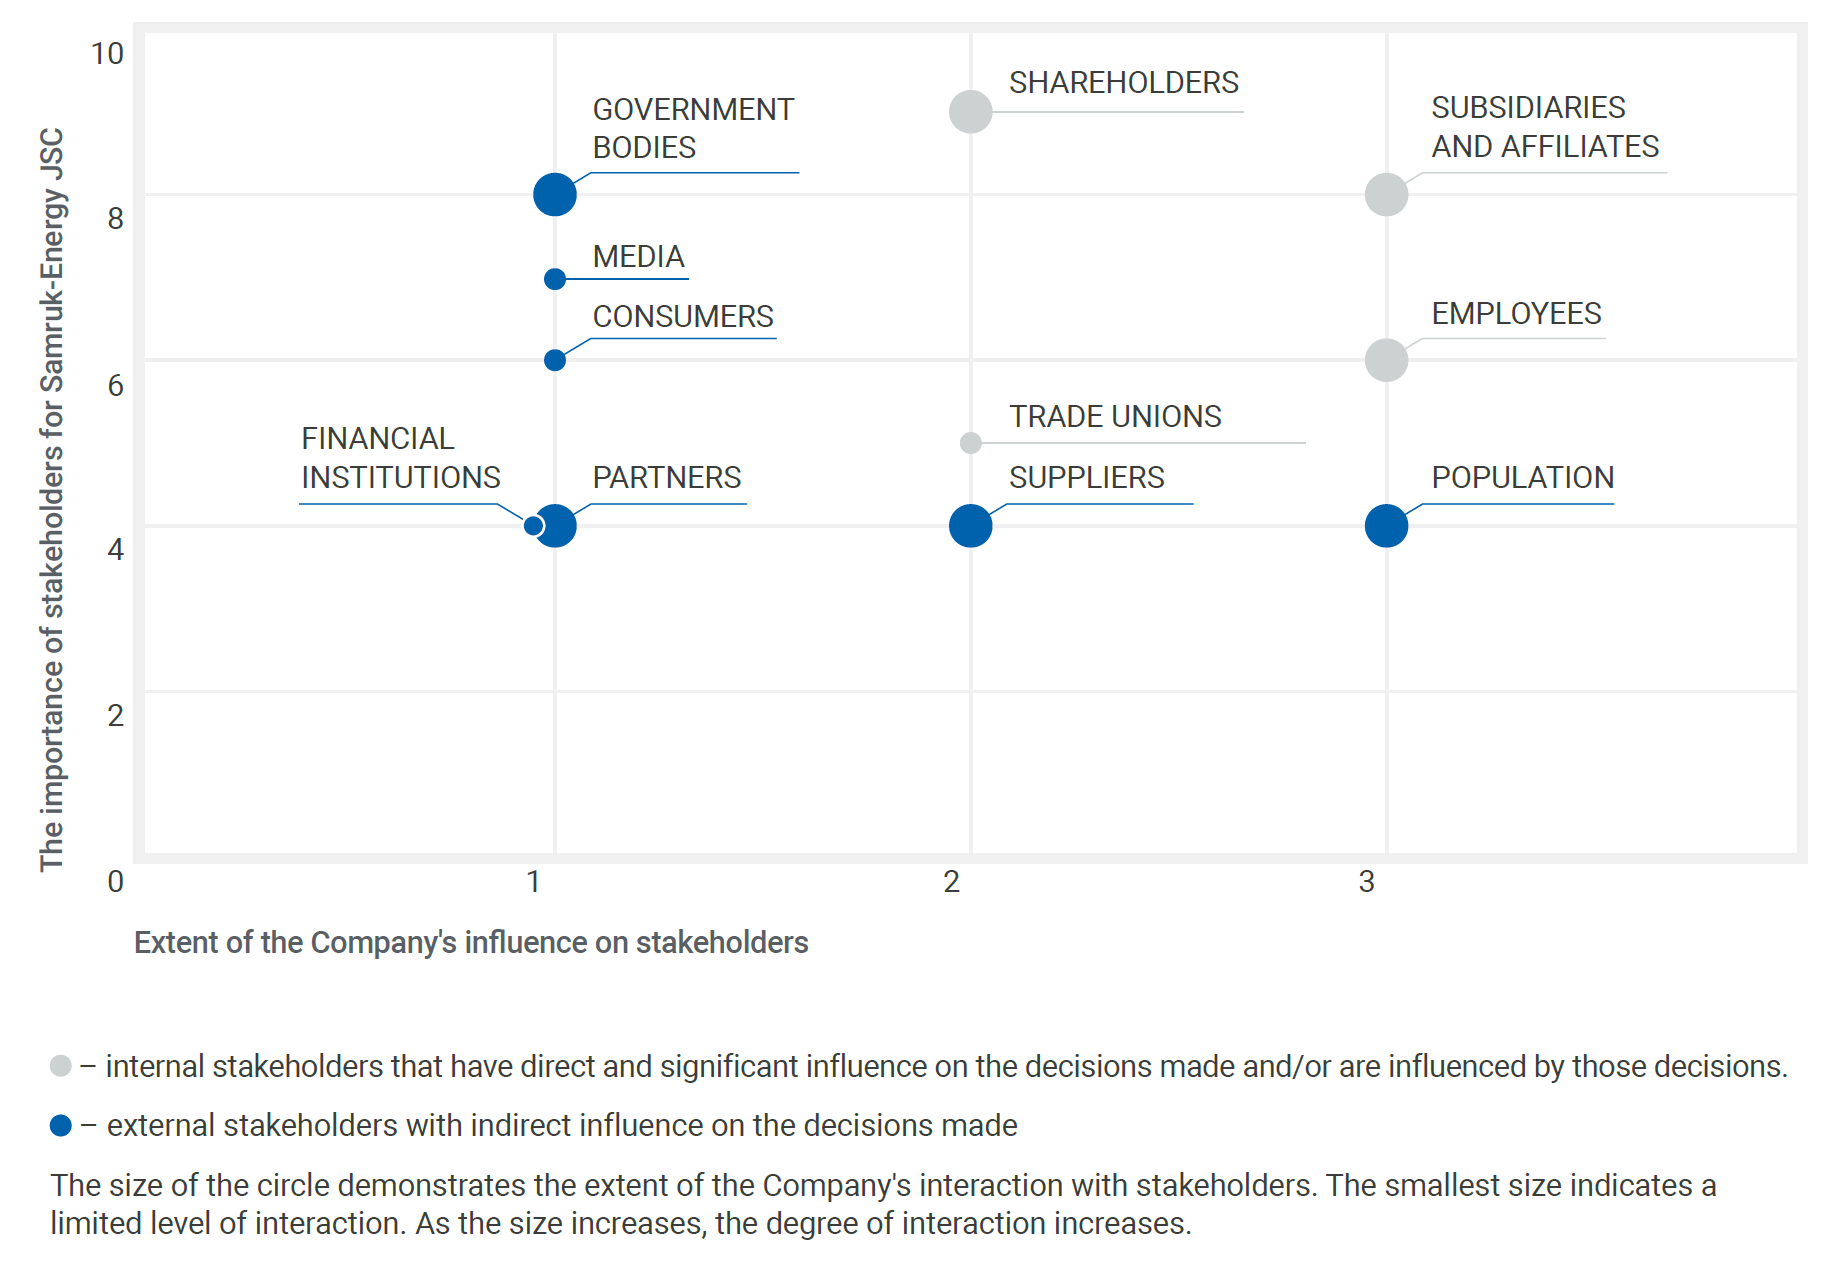
Task: Click the FINANCIAL INSTITUTIONS text label
Action: (x=400, y=458)
